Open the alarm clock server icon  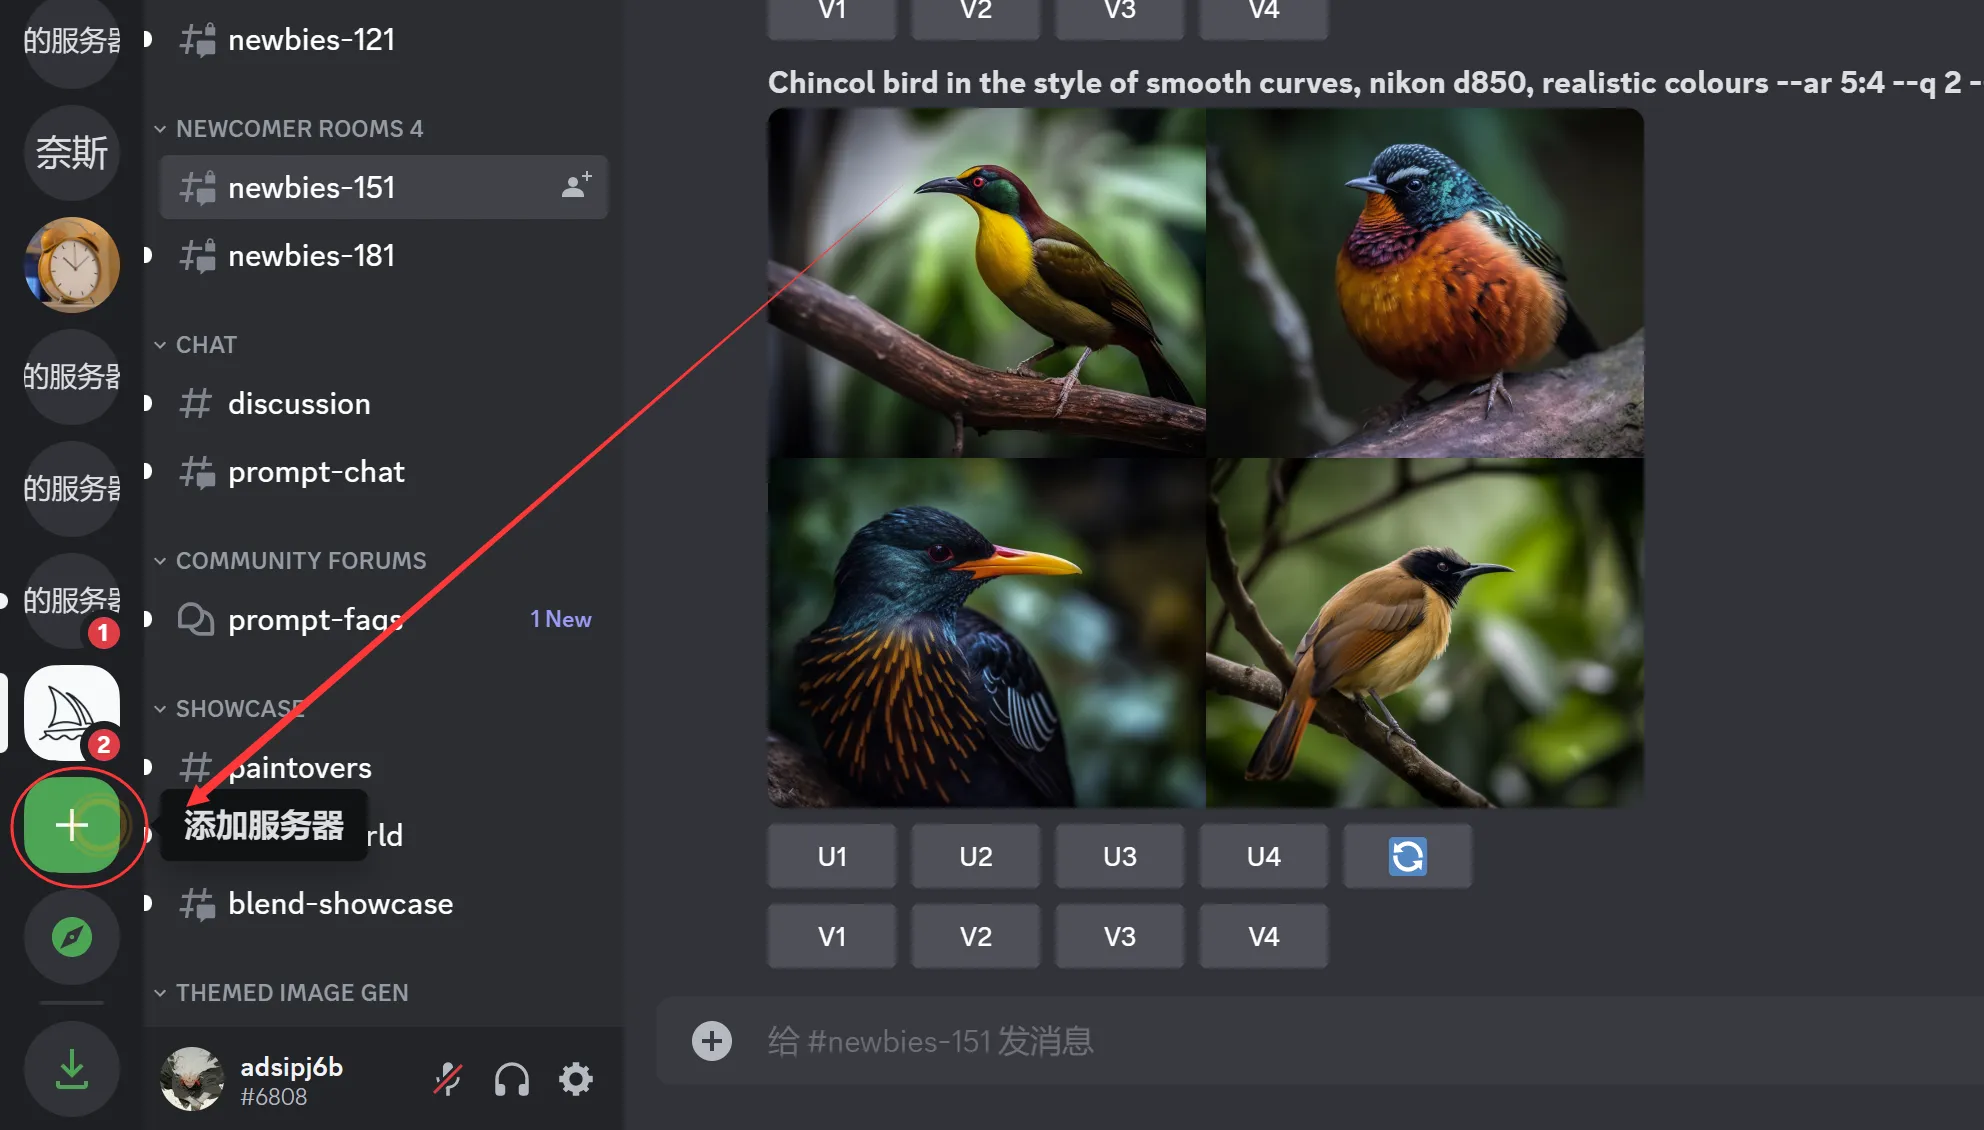pyautogui.click(x=71, y=265)
